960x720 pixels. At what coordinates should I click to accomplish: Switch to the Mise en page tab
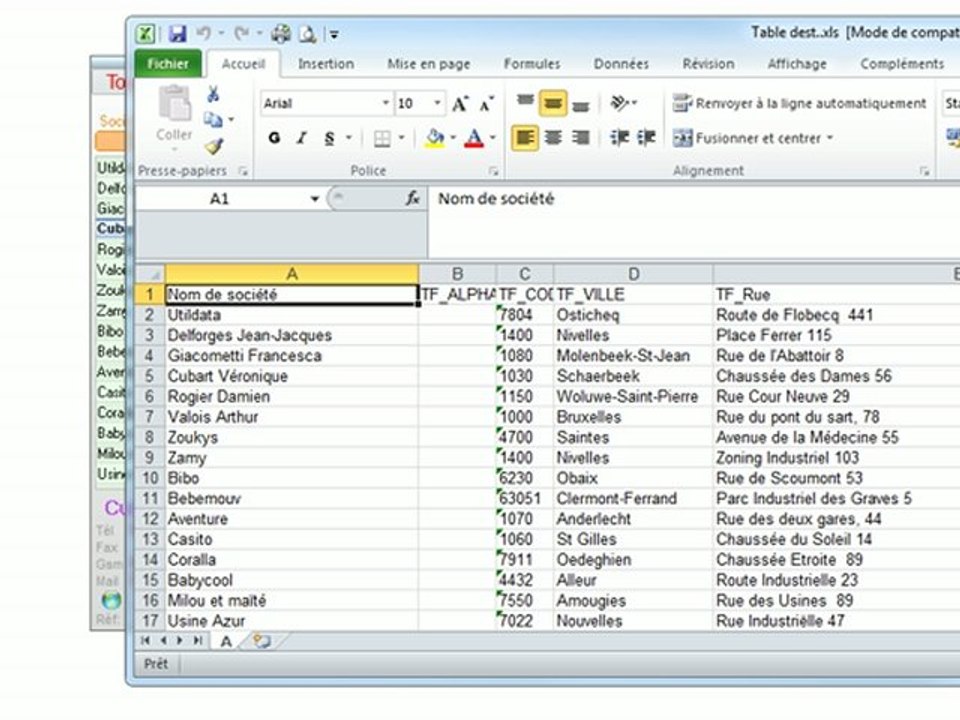(x=429, y=64)
